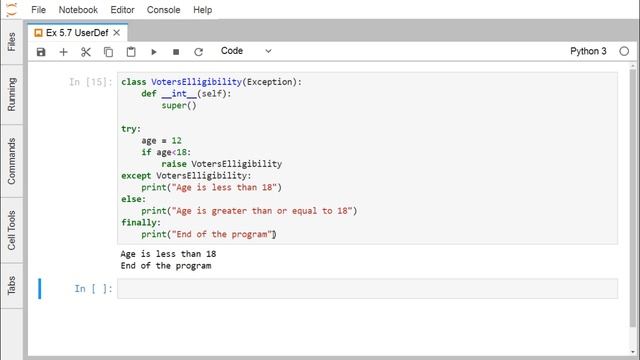The height and width of the screenshot is (360, 640).
Task: Open the Running sidebar panel
Action: tap(11, 94)
